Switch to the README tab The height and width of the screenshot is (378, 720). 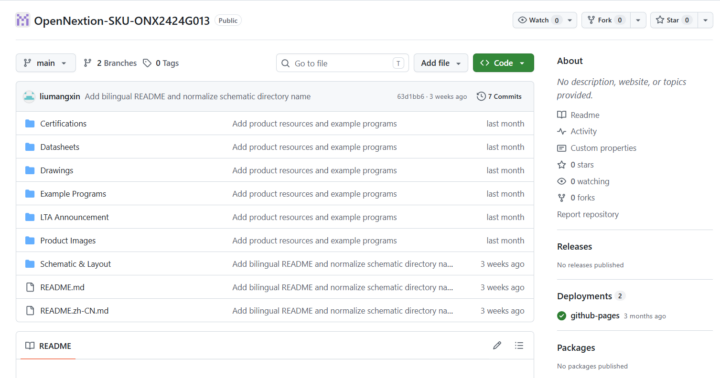48,346
